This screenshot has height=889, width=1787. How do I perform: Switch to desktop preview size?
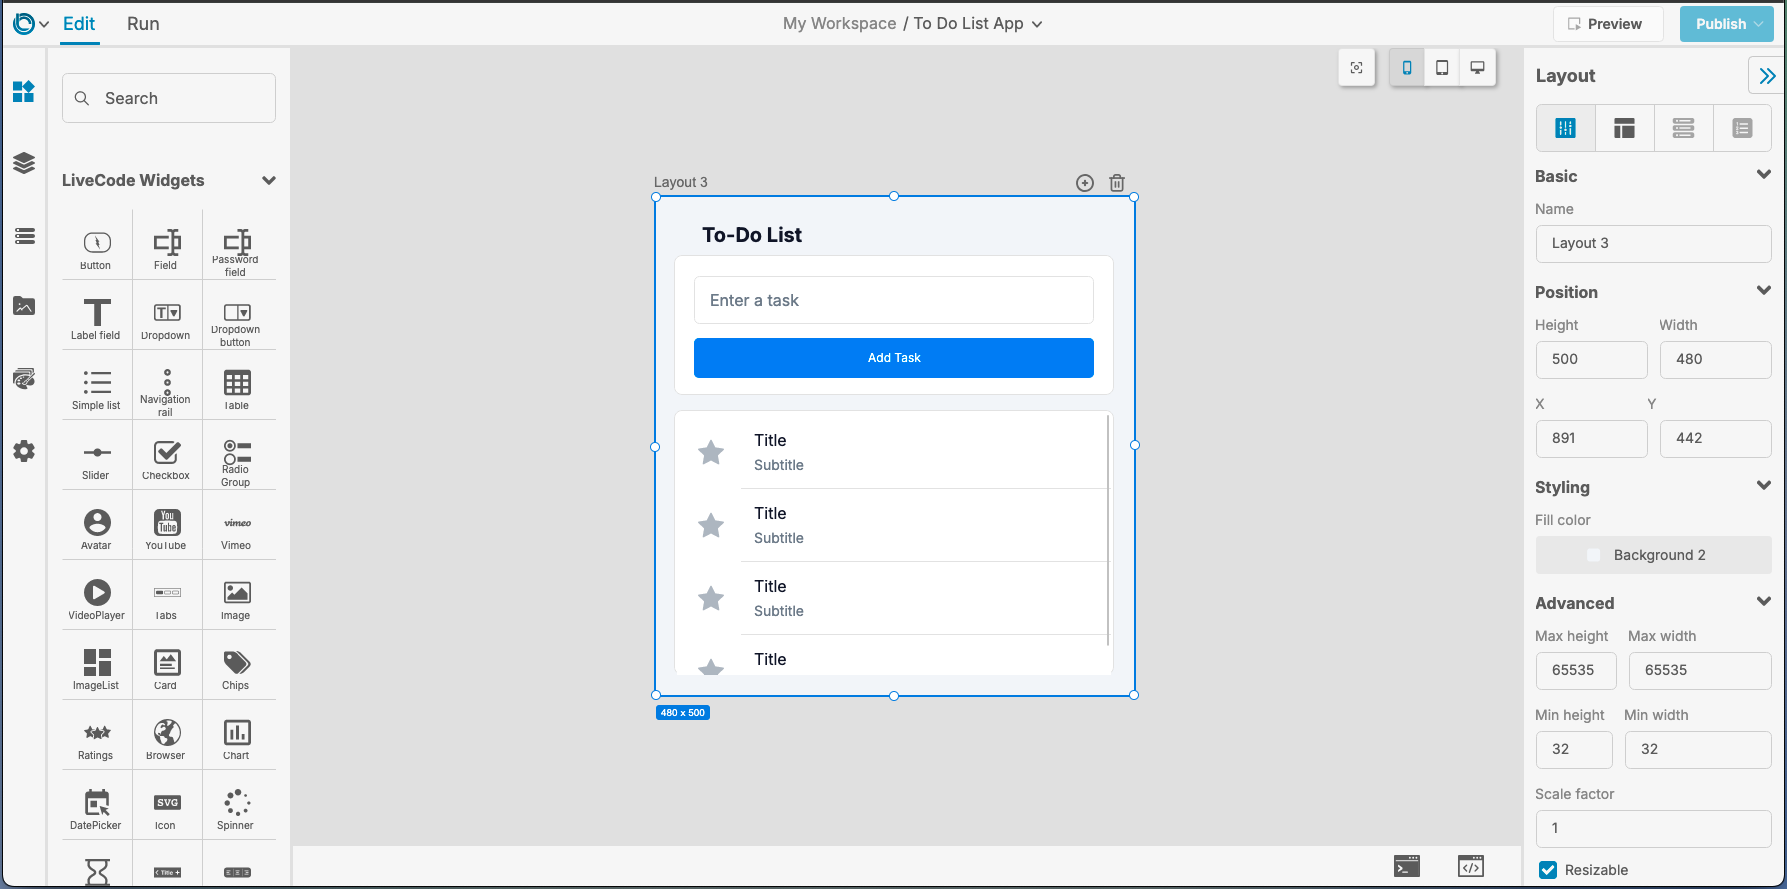[x=1477, y=68]
